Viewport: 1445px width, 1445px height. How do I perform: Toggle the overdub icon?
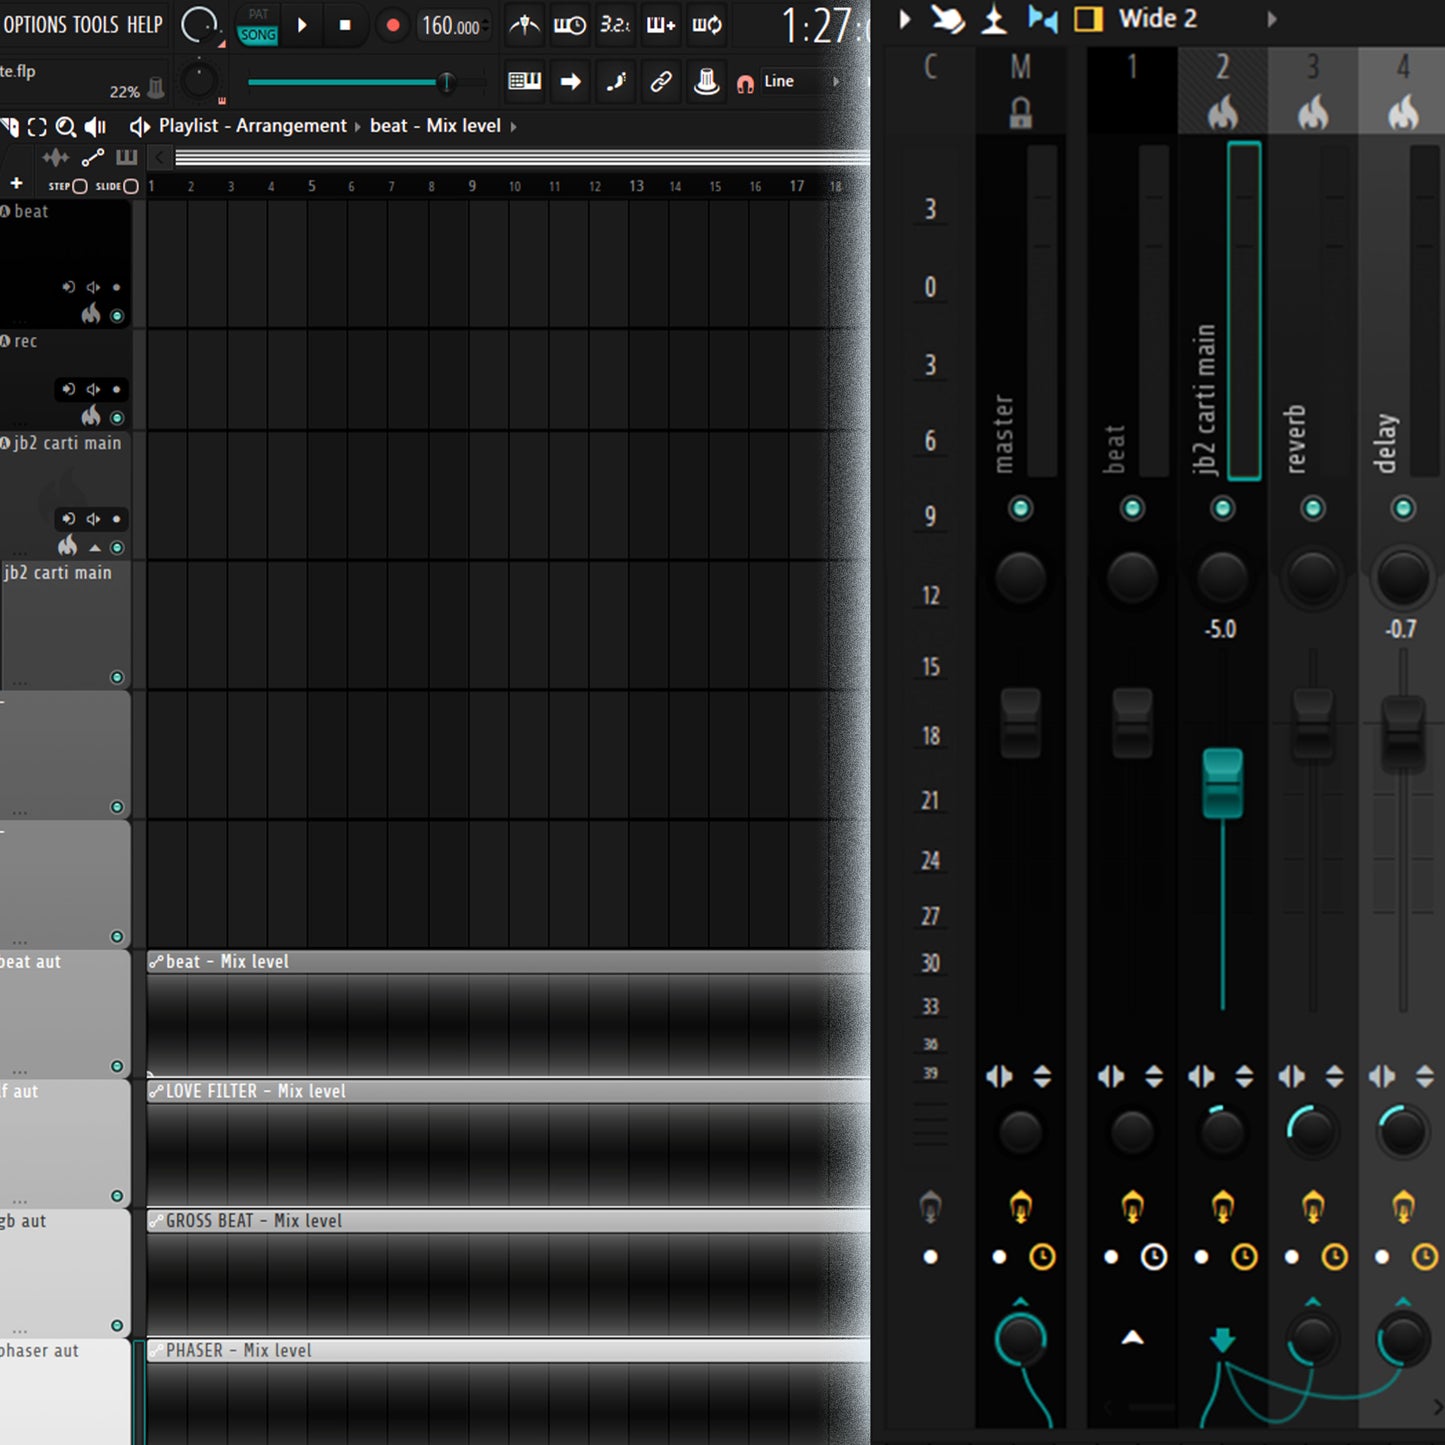point(661,25)
